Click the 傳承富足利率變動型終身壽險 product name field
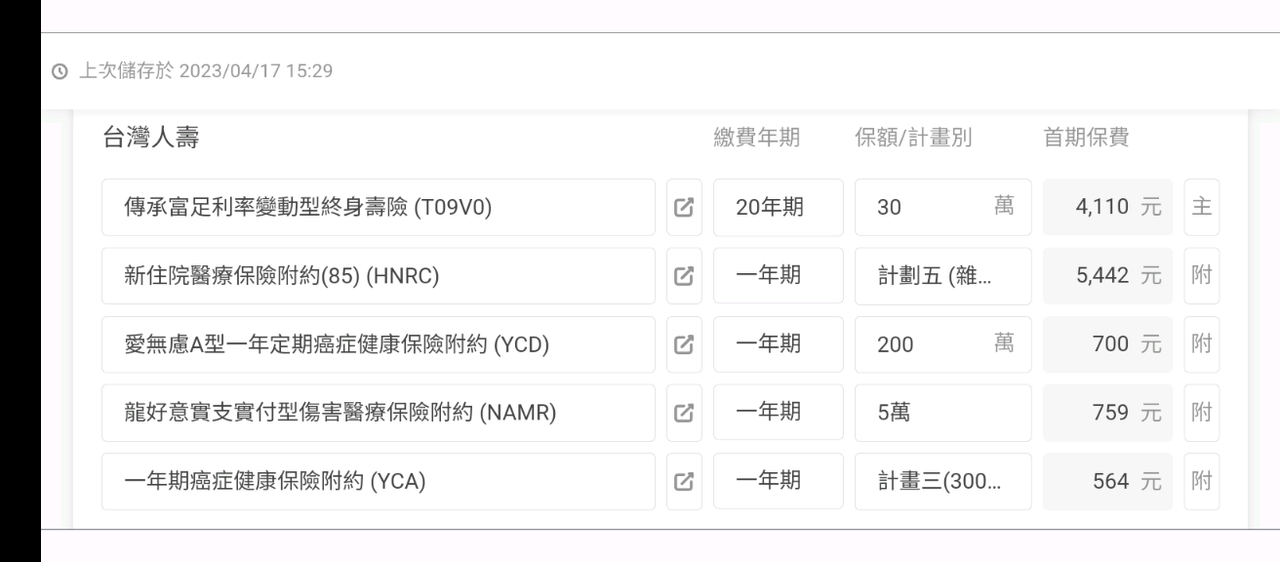The image size is (1280, 562). click(378, 207)
